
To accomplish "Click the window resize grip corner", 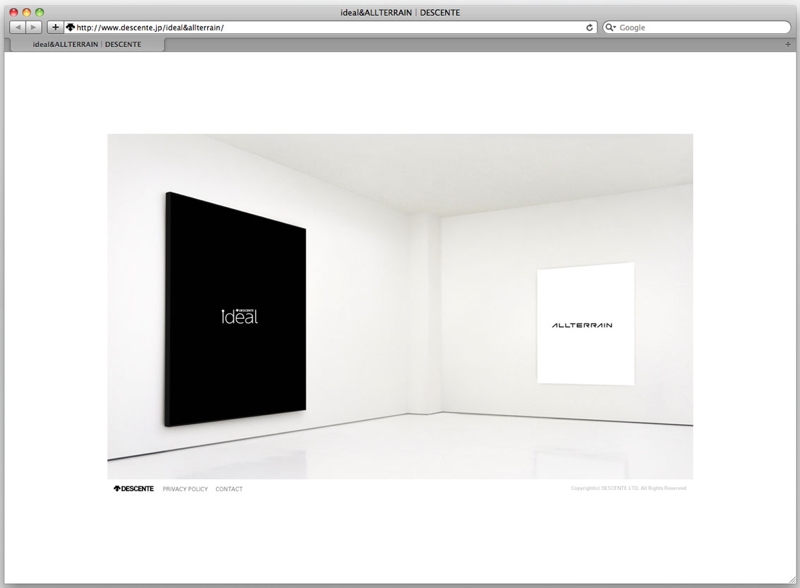I will [792, 580].
